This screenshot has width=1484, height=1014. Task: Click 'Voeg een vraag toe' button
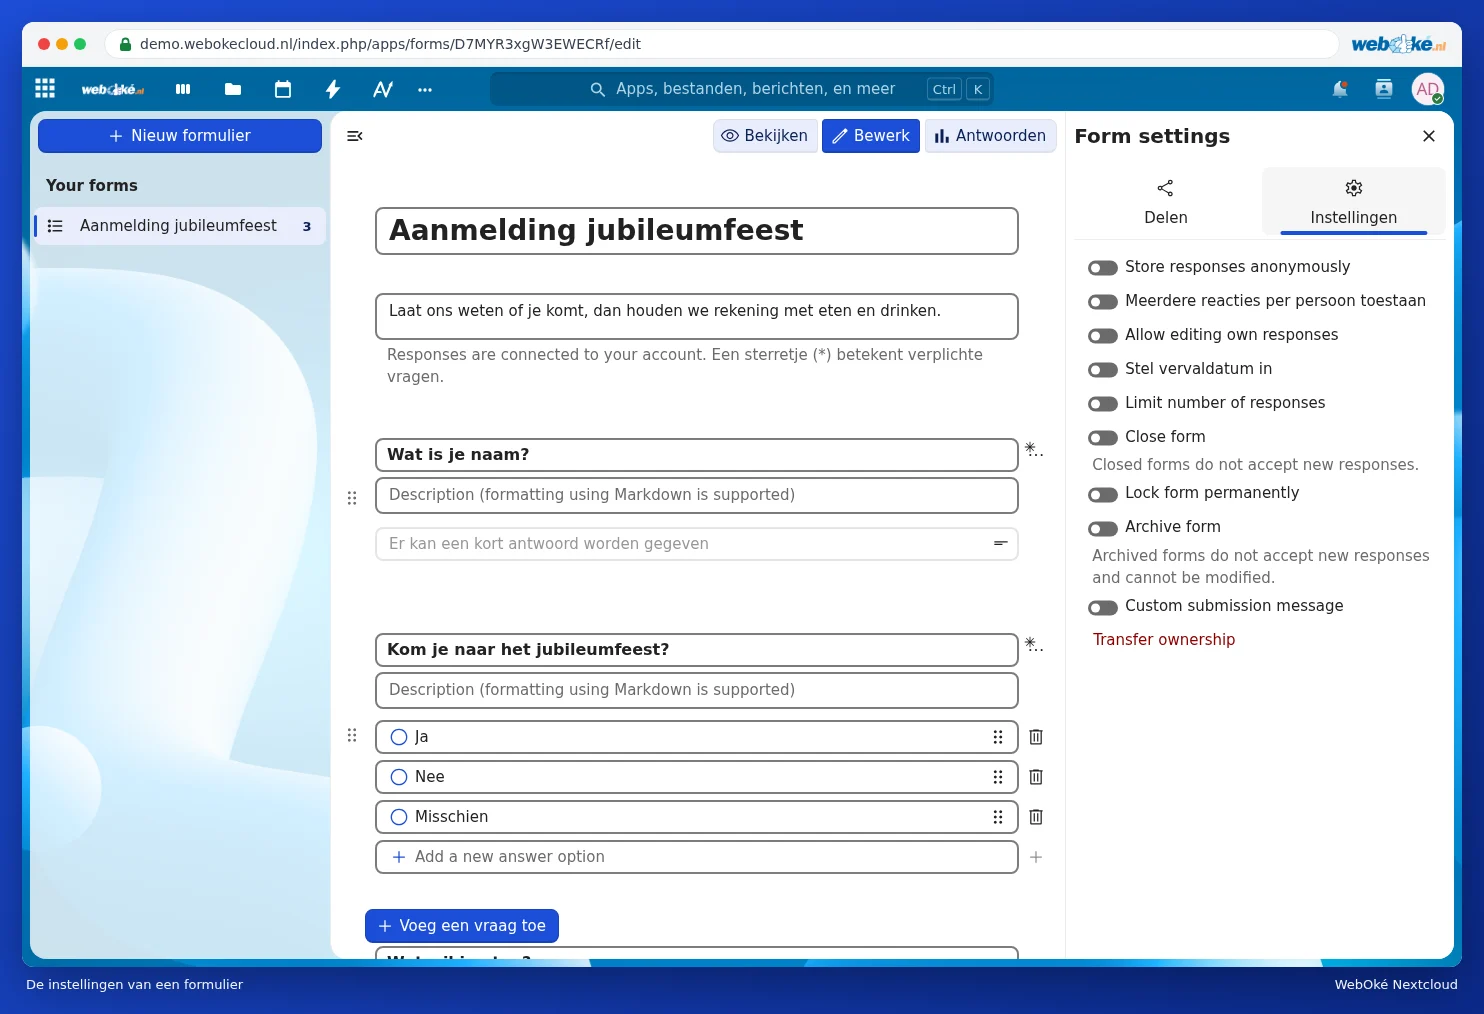[x=462, y=926]
